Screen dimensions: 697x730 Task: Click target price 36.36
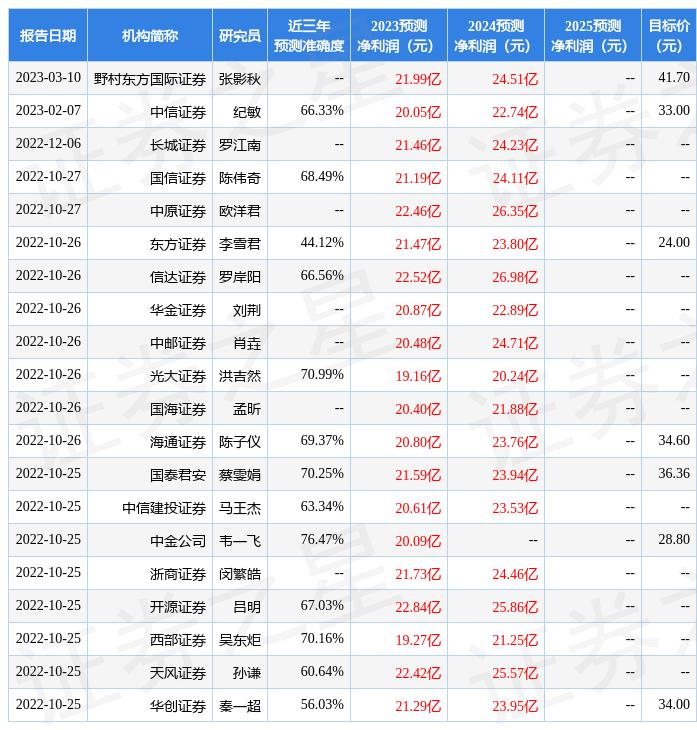pyautogui.click(x=674, y=473)
